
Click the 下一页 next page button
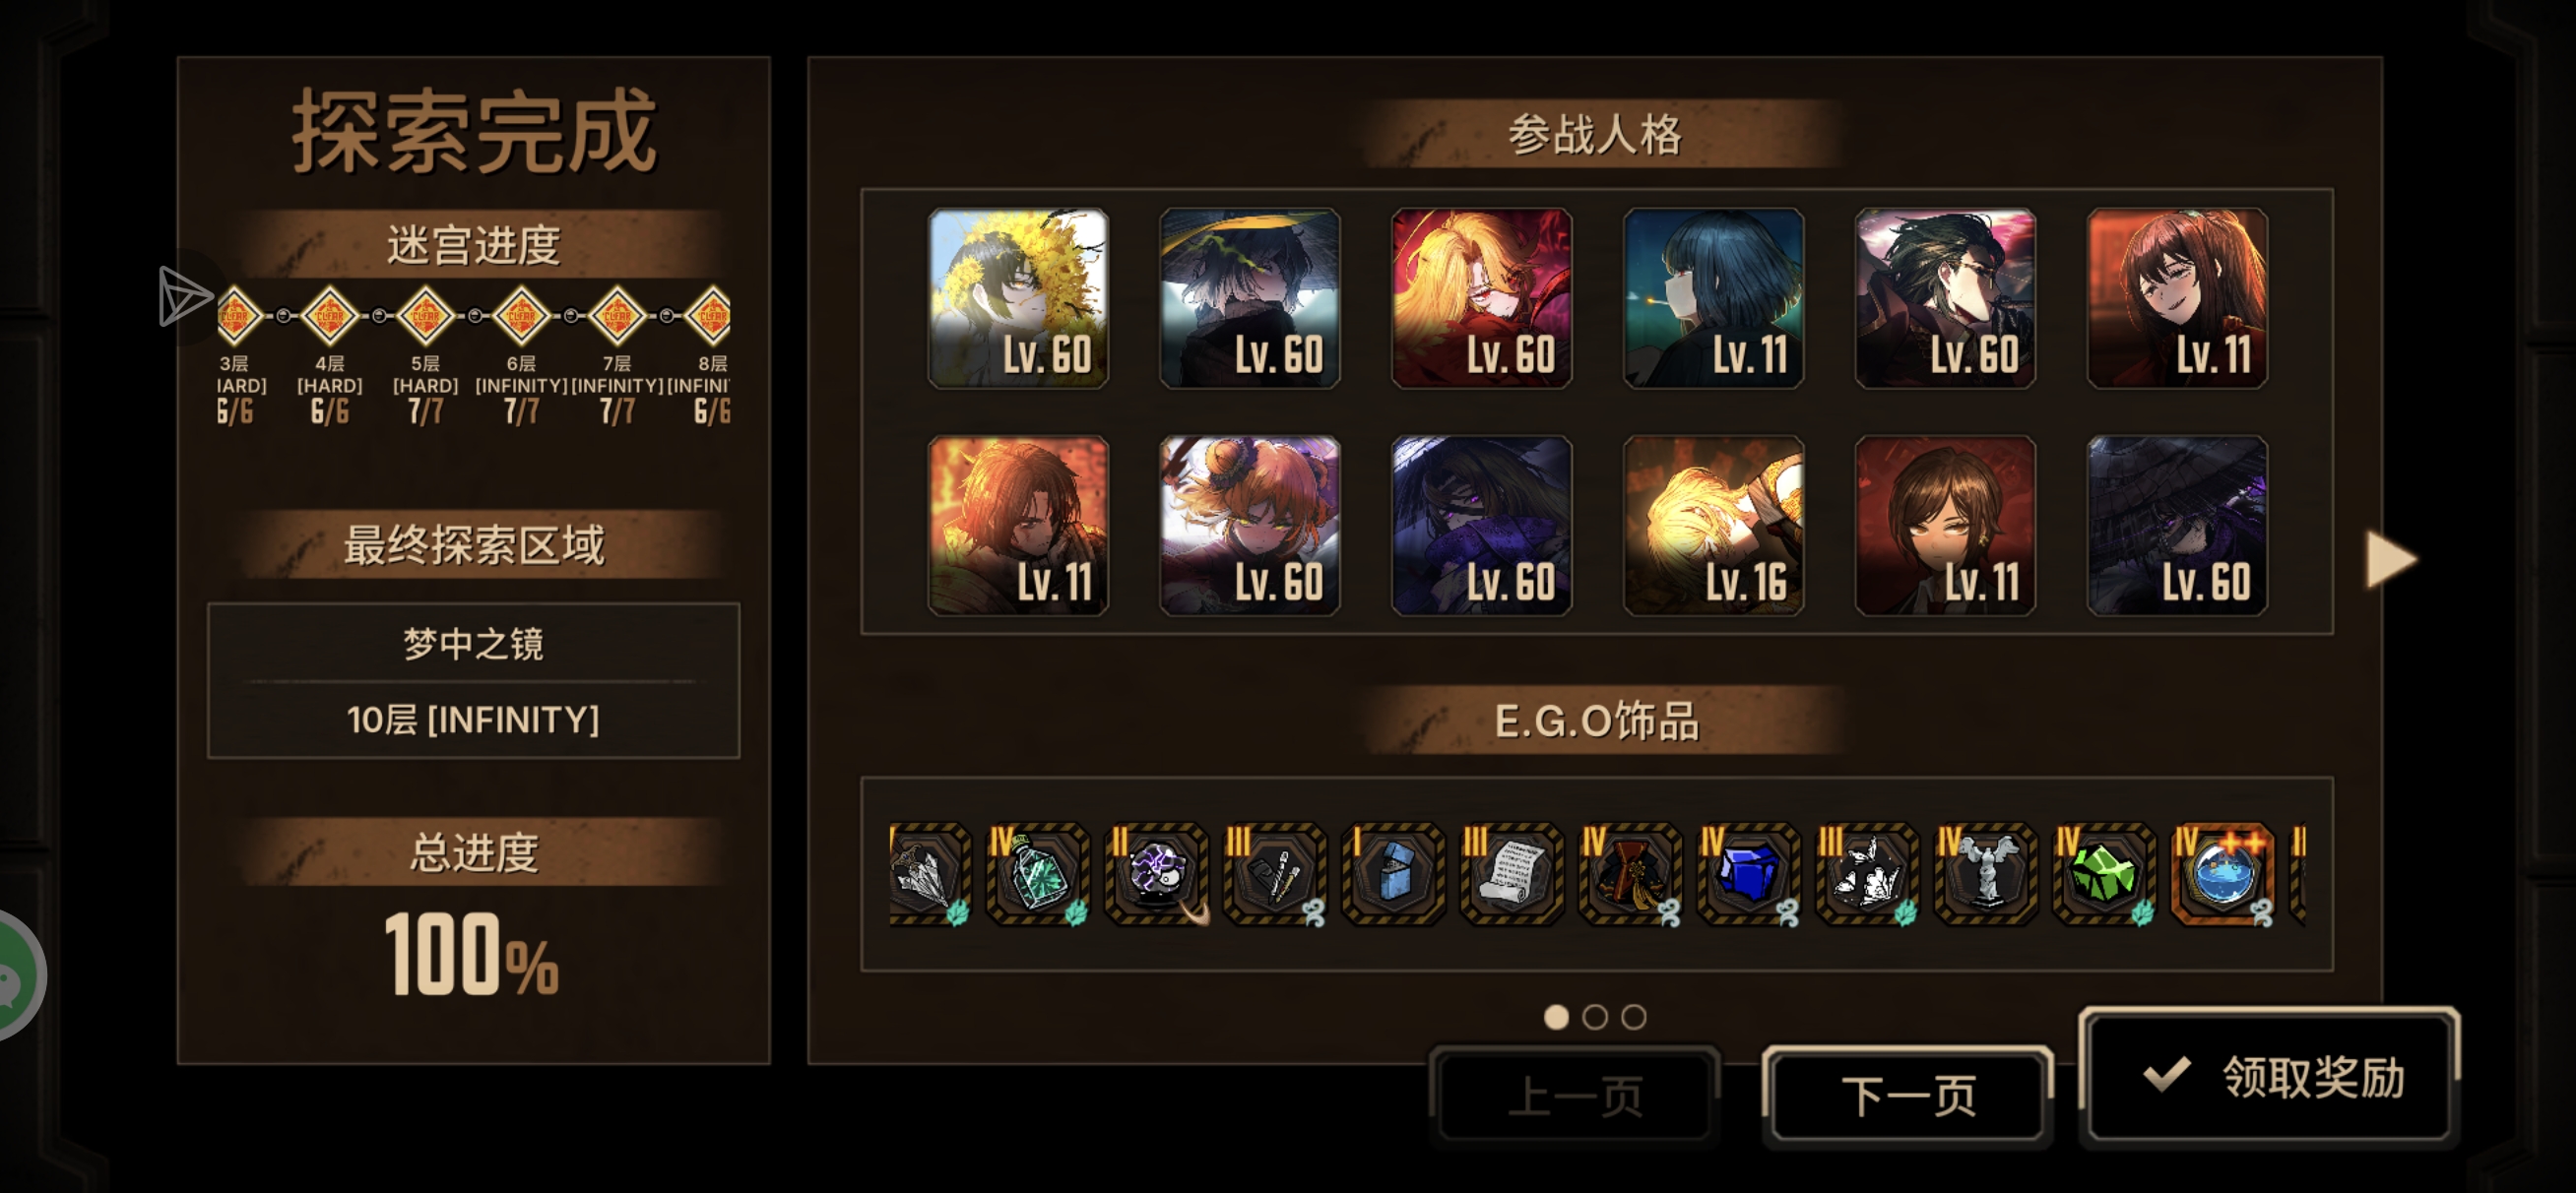1907,1095
